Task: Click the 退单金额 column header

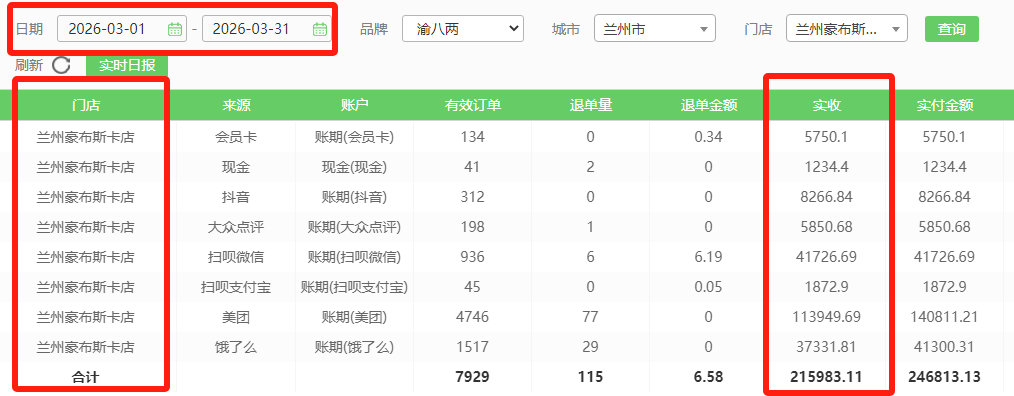Action: tap(709, 105)
